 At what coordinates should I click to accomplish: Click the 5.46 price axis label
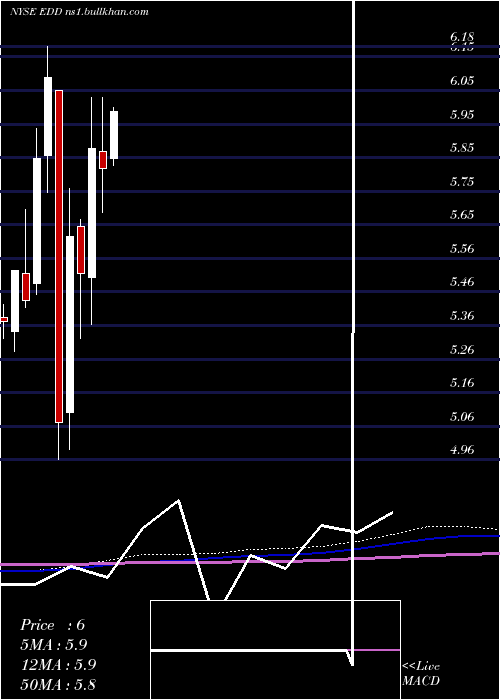(462, 282)
